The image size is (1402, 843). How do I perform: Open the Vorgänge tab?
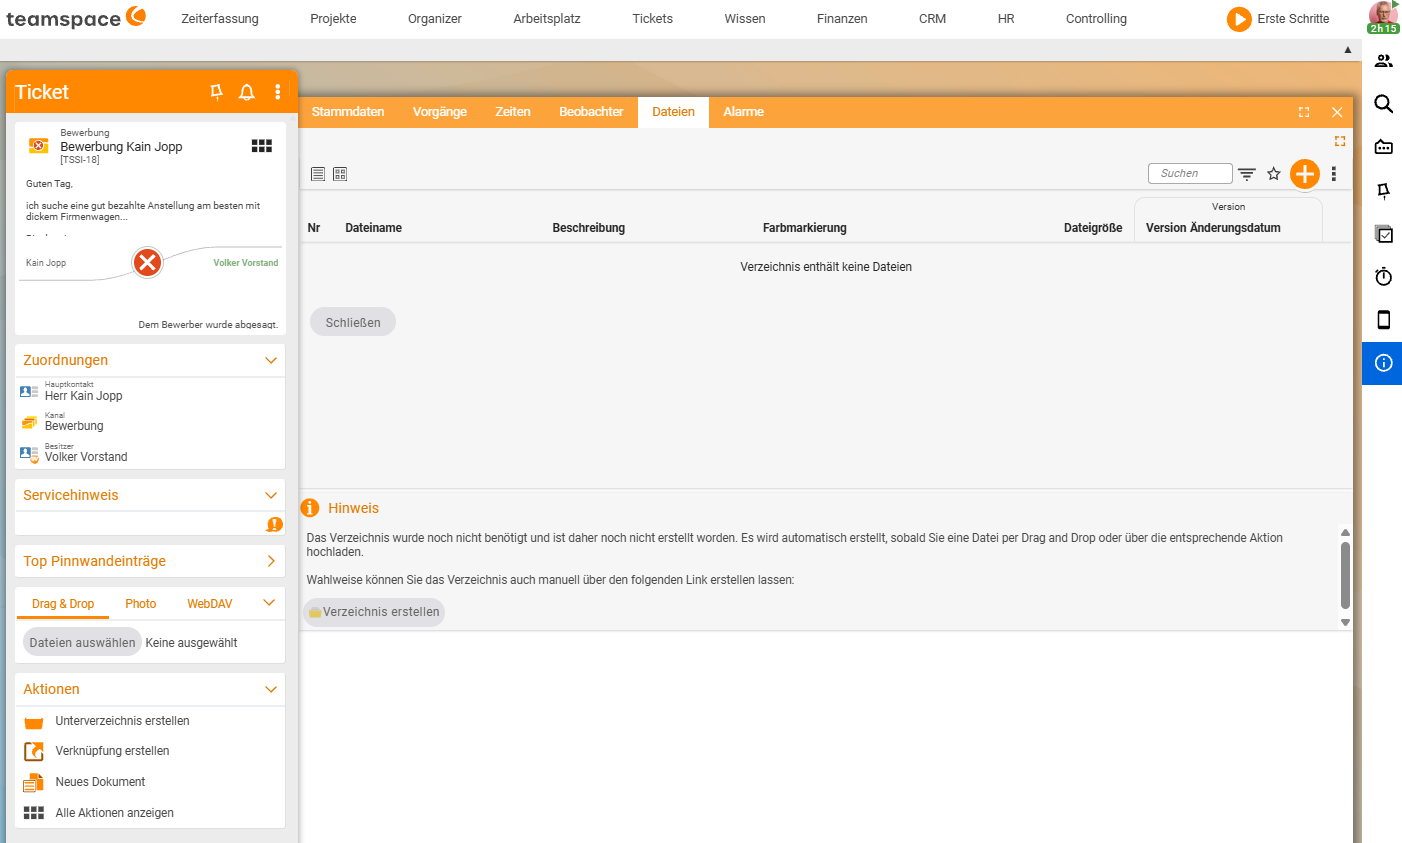(x=440, y=112)
